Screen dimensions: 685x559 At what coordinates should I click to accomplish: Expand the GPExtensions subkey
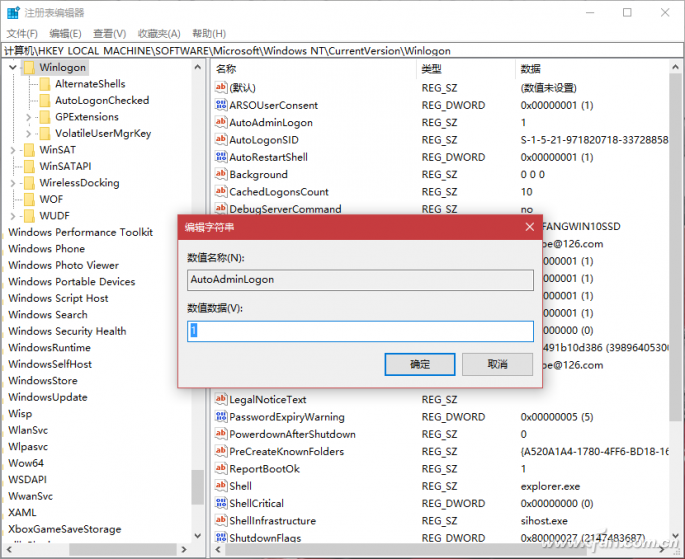point(28,117)
